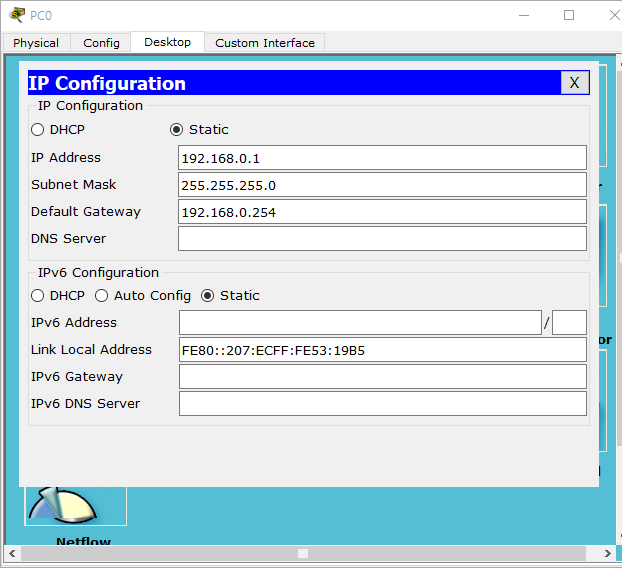622x568 pixels.
Task: Click the IP Address field 192.168.0.1
Action: click(x=382, y=158)
